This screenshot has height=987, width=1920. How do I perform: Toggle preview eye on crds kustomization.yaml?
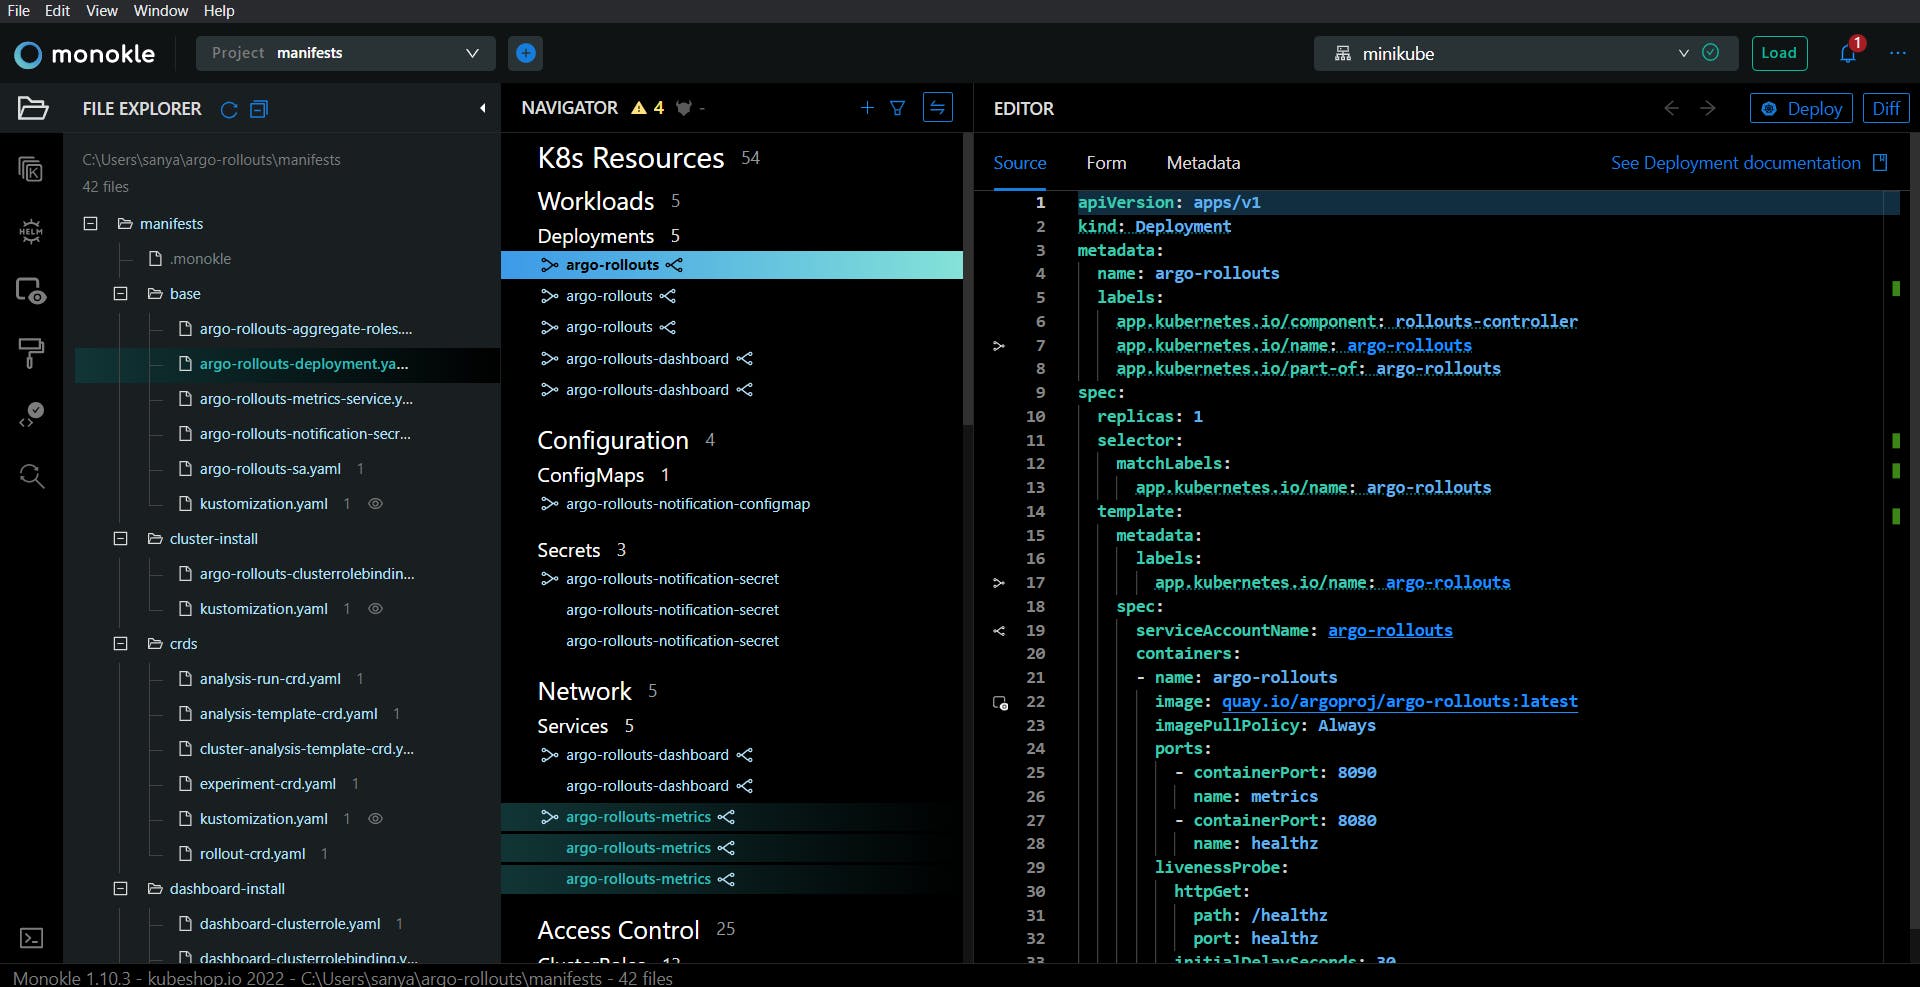click(376, 819)
